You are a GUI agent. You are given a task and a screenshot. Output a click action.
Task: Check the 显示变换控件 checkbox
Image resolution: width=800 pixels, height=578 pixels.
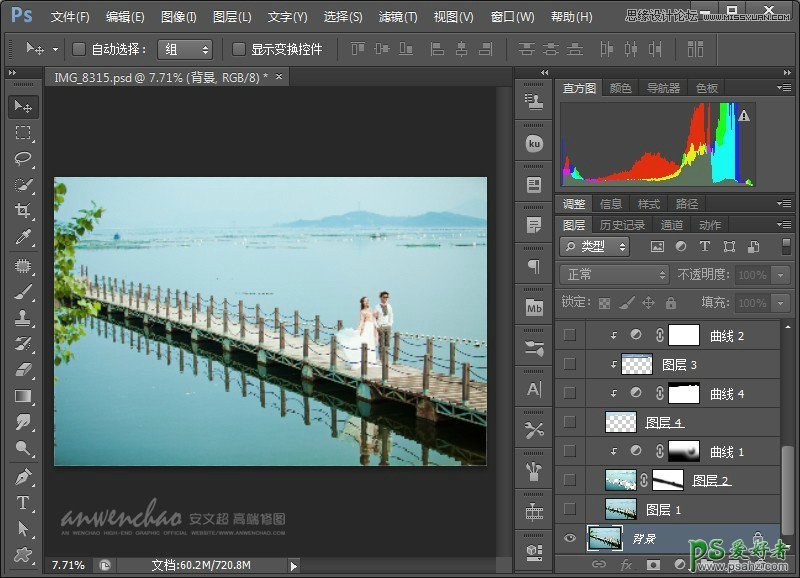pos(239,49)
